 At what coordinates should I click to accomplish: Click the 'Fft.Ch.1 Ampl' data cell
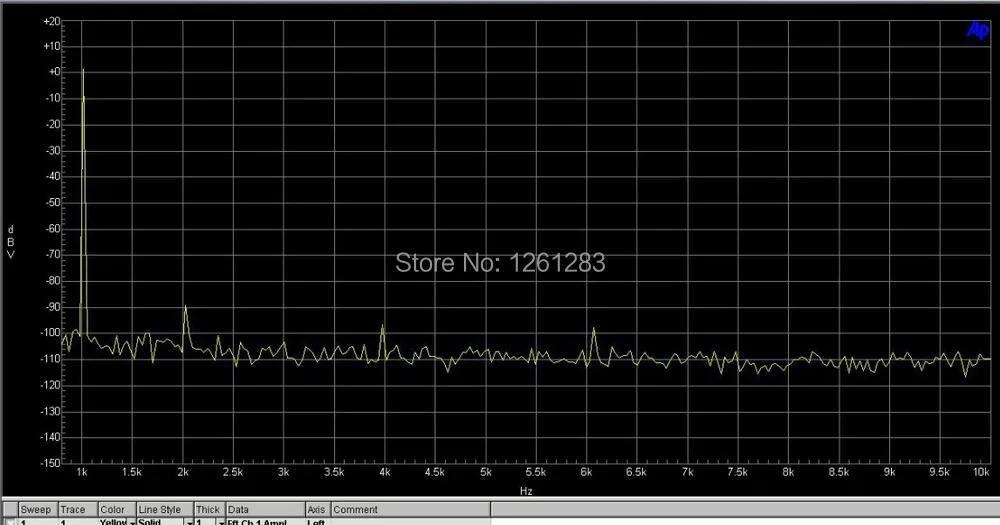[x=265, y=522]
